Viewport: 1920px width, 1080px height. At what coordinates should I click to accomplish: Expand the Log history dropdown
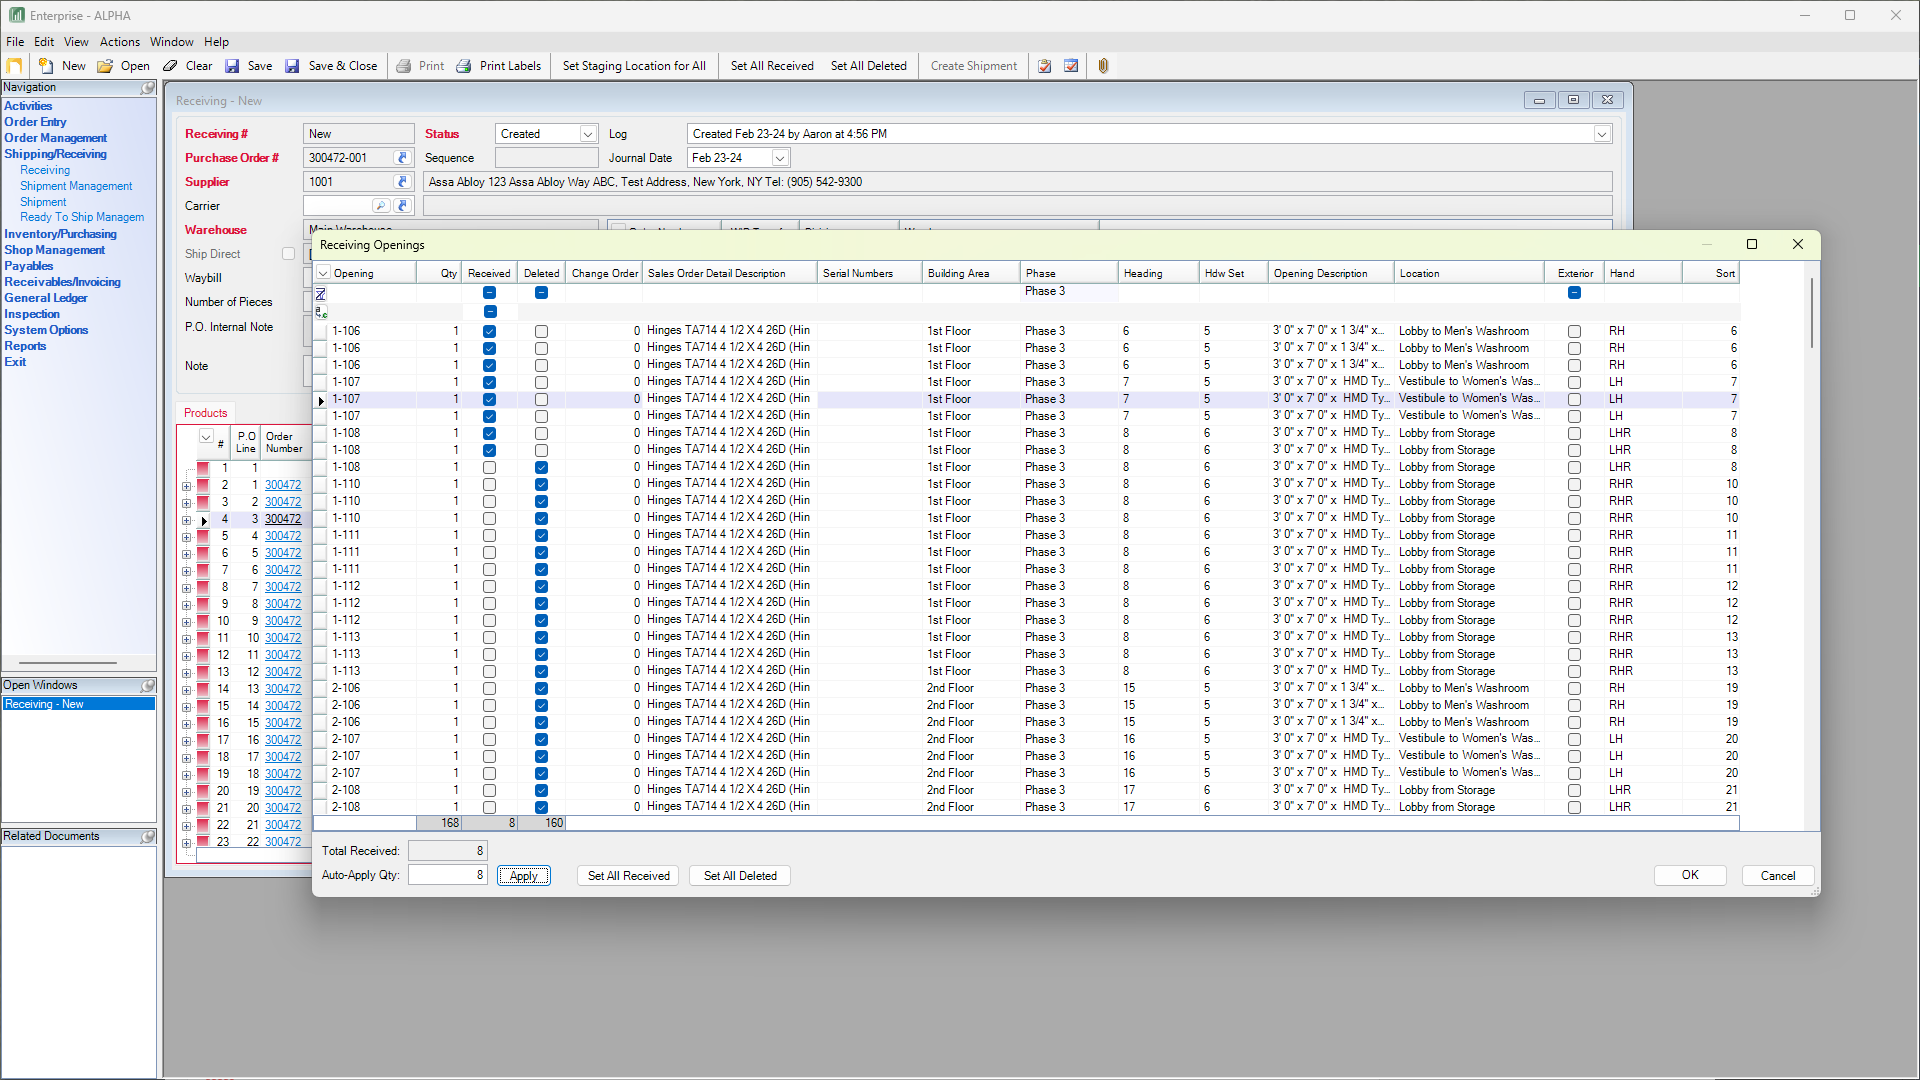(x=1602, y=134)
